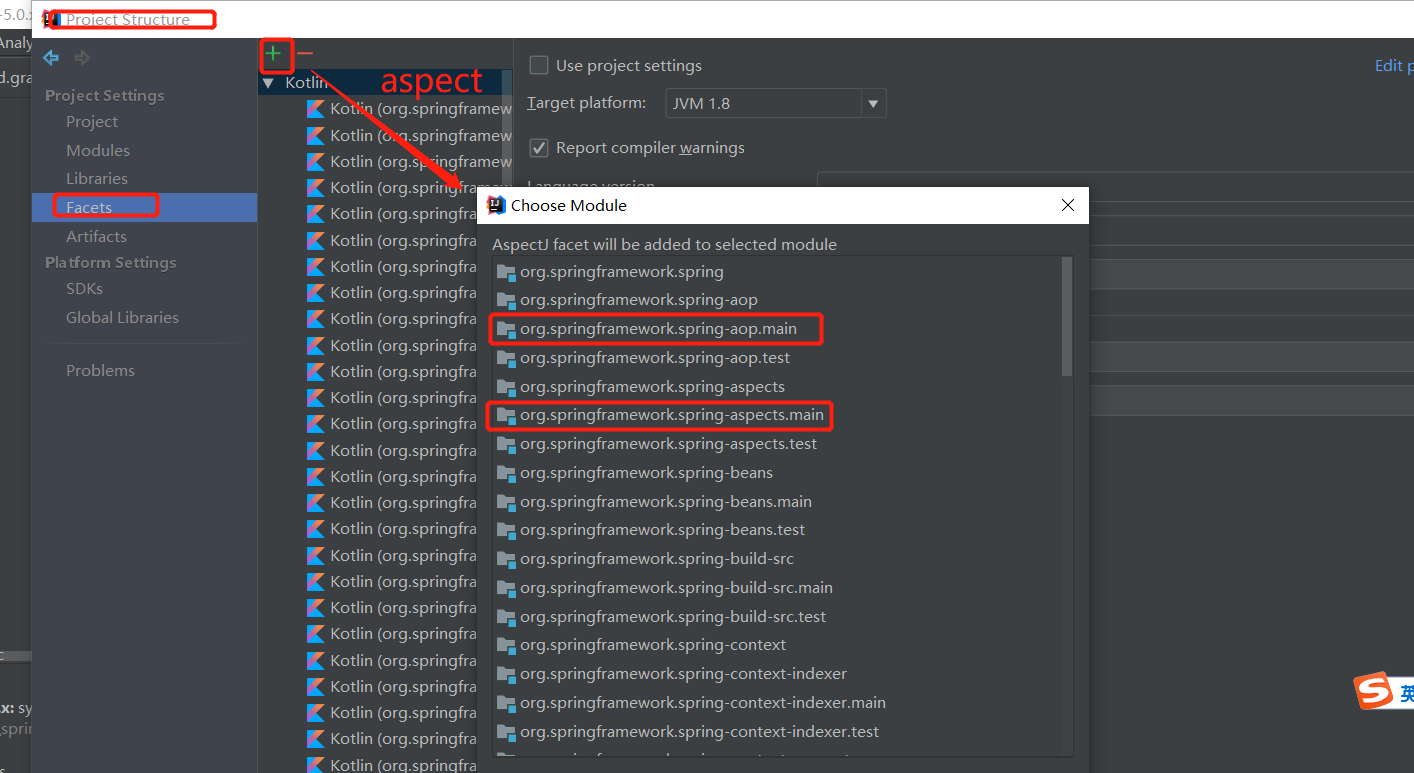
Task: Click module icon beside org.springframework.spring
Action: (506, 272)
